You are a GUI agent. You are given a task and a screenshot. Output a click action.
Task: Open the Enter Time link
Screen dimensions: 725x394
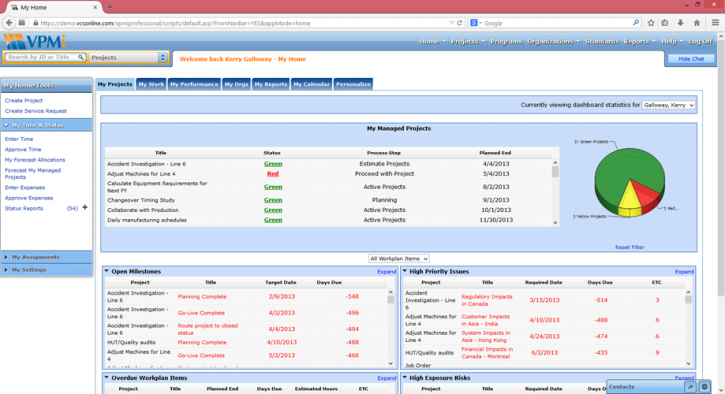pos(19,139)
